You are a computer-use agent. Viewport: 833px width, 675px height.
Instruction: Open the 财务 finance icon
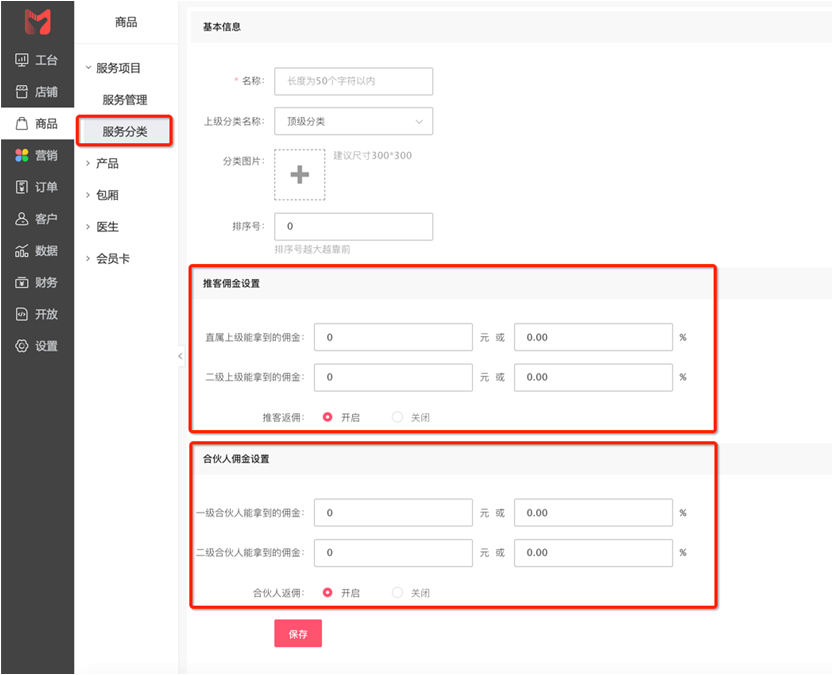pyautogui.click(x=22, y=283)
